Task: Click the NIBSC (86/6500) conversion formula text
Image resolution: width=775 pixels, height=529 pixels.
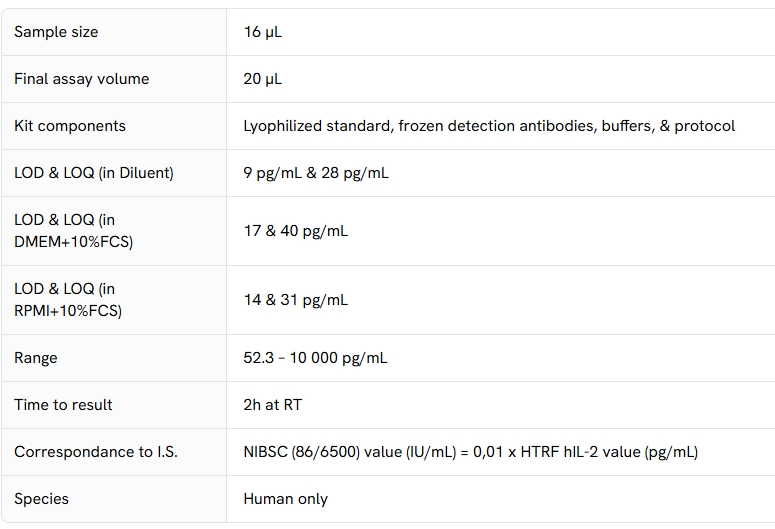Action: point(471,452)
